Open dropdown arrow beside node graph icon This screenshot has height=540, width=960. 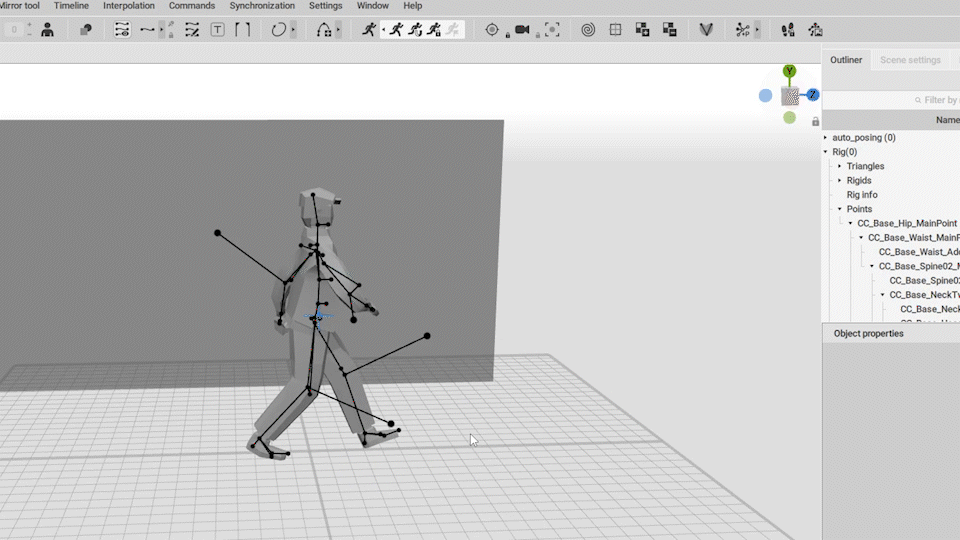tap(757, 29)
